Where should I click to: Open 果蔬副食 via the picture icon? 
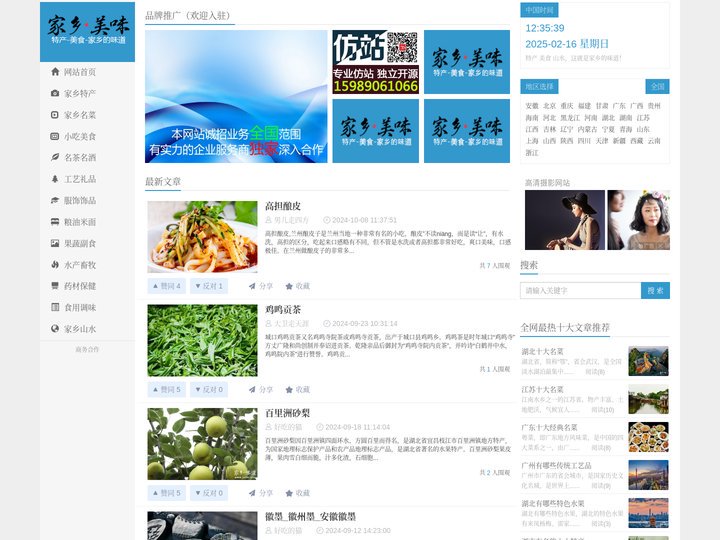pyautogui.click(x=55, y=243)
